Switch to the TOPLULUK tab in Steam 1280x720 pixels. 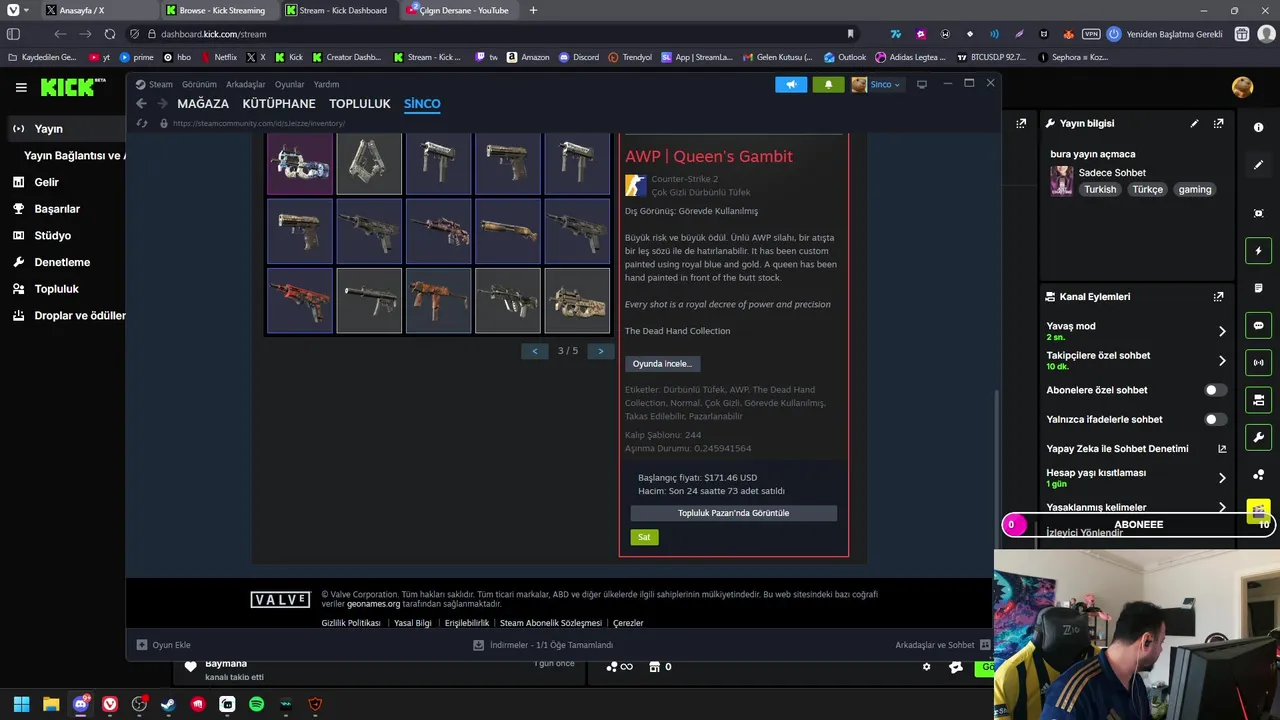tap(360, 104)
